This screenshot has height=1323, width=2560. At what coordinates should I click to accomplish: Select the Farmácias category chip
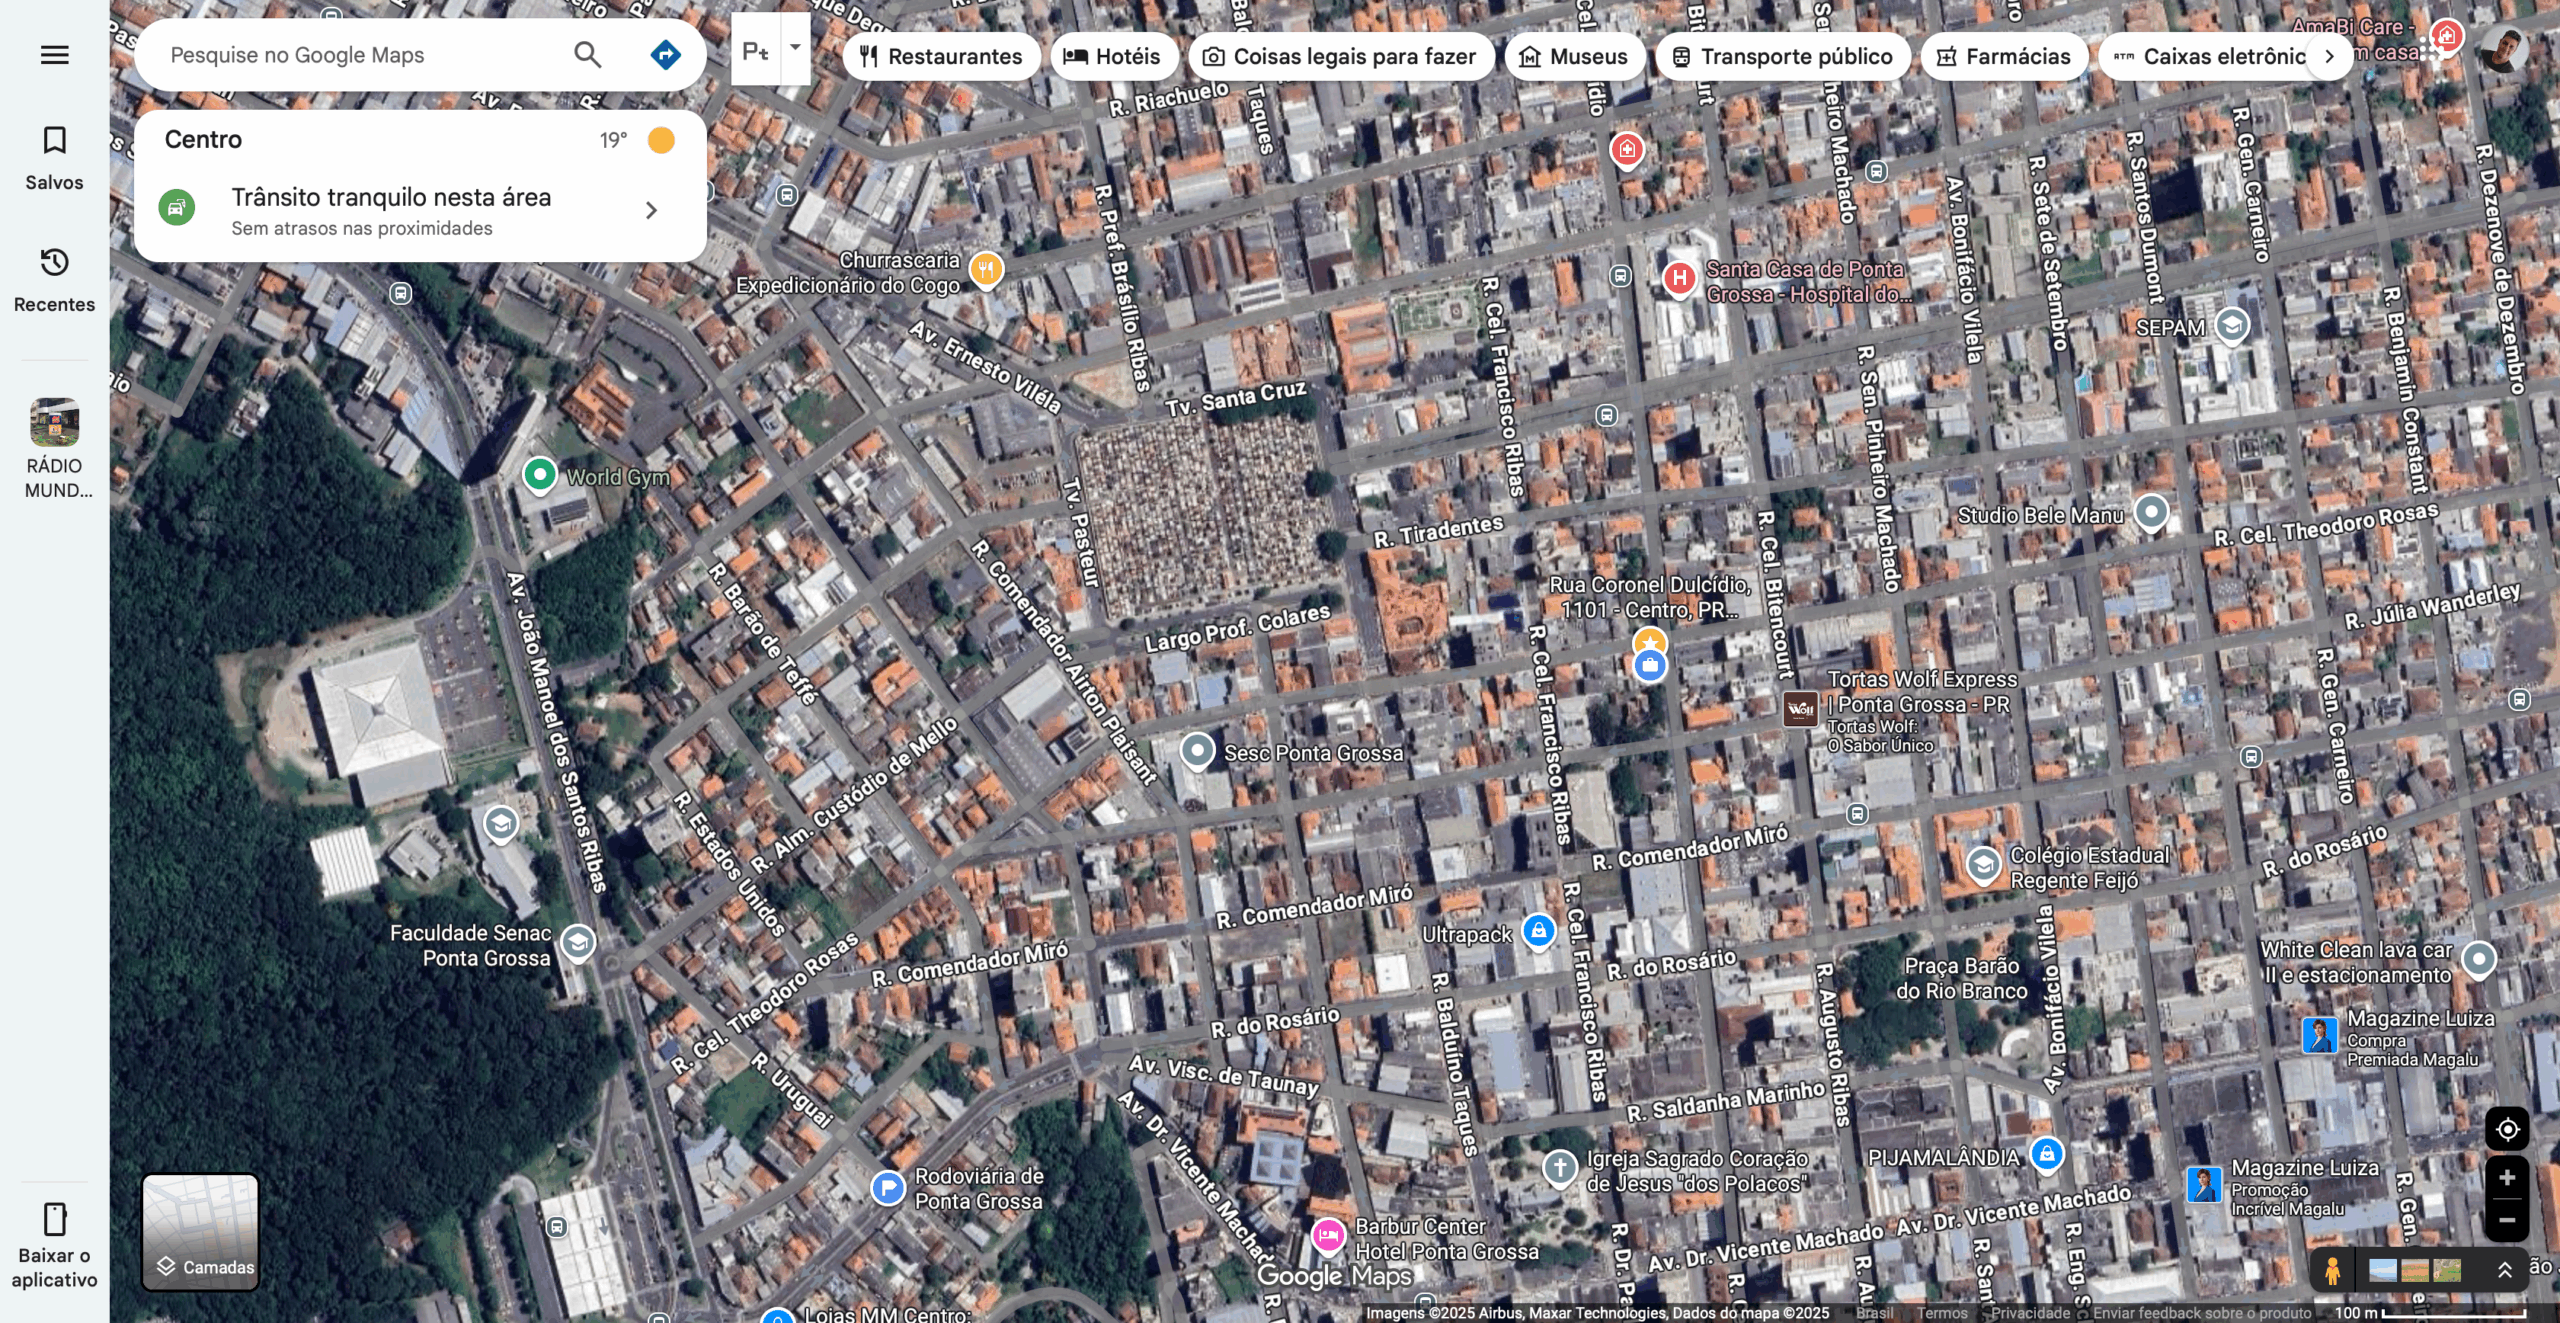2004,56
